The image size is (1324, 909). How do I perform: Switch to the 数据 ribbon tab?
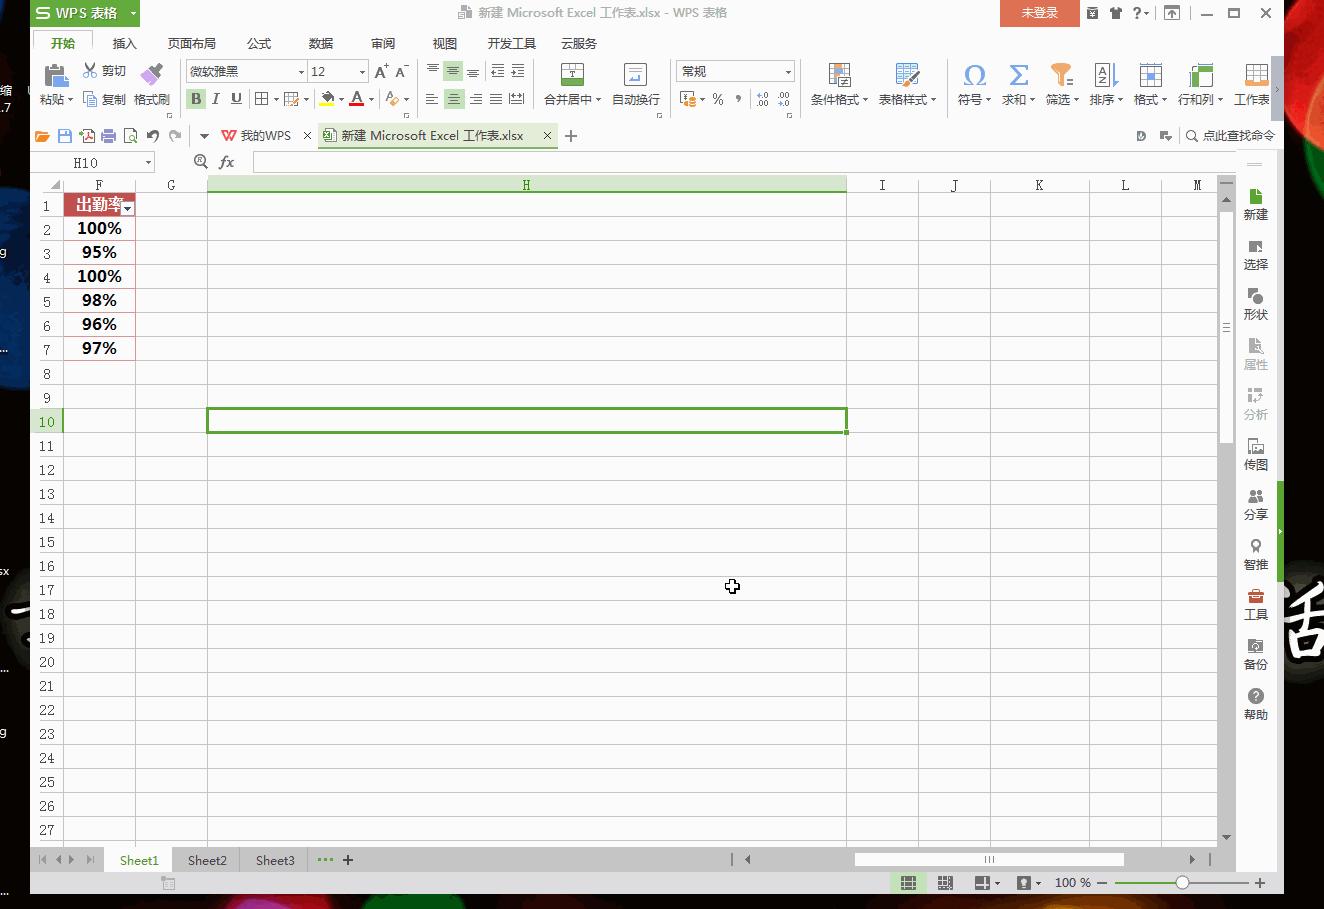321,44
